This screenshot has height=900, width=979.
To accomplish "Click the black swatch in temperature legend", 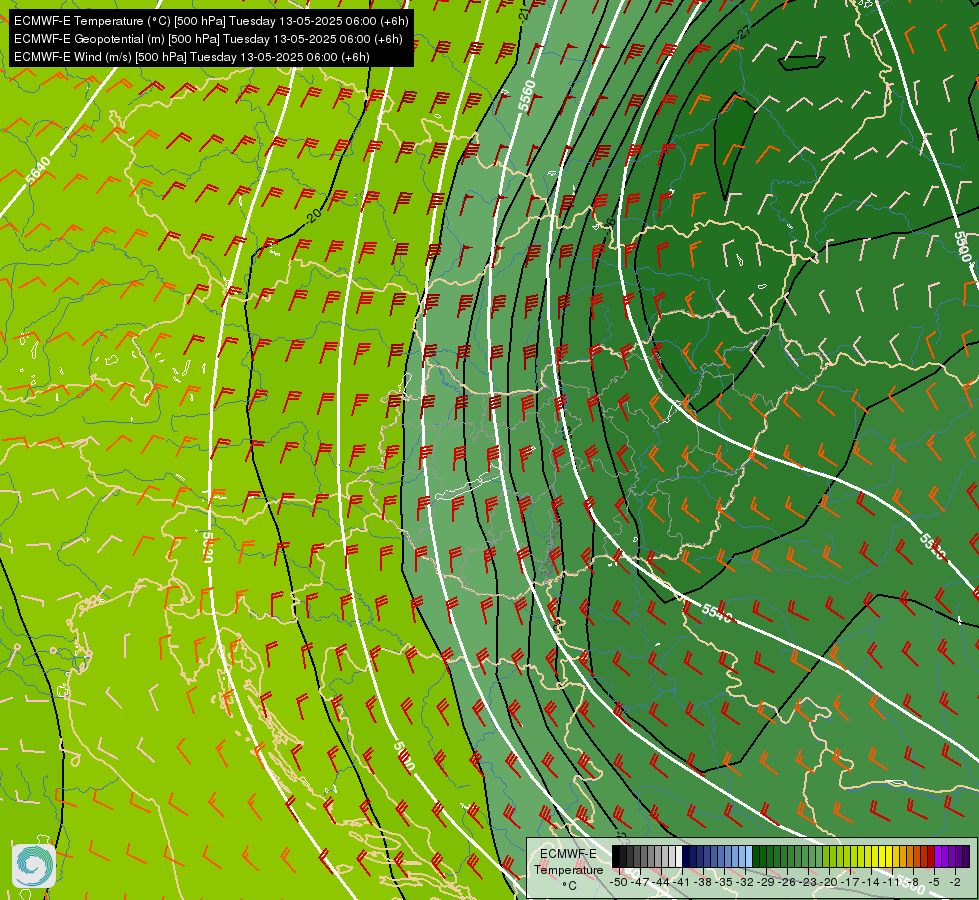I will pos(616,856).
